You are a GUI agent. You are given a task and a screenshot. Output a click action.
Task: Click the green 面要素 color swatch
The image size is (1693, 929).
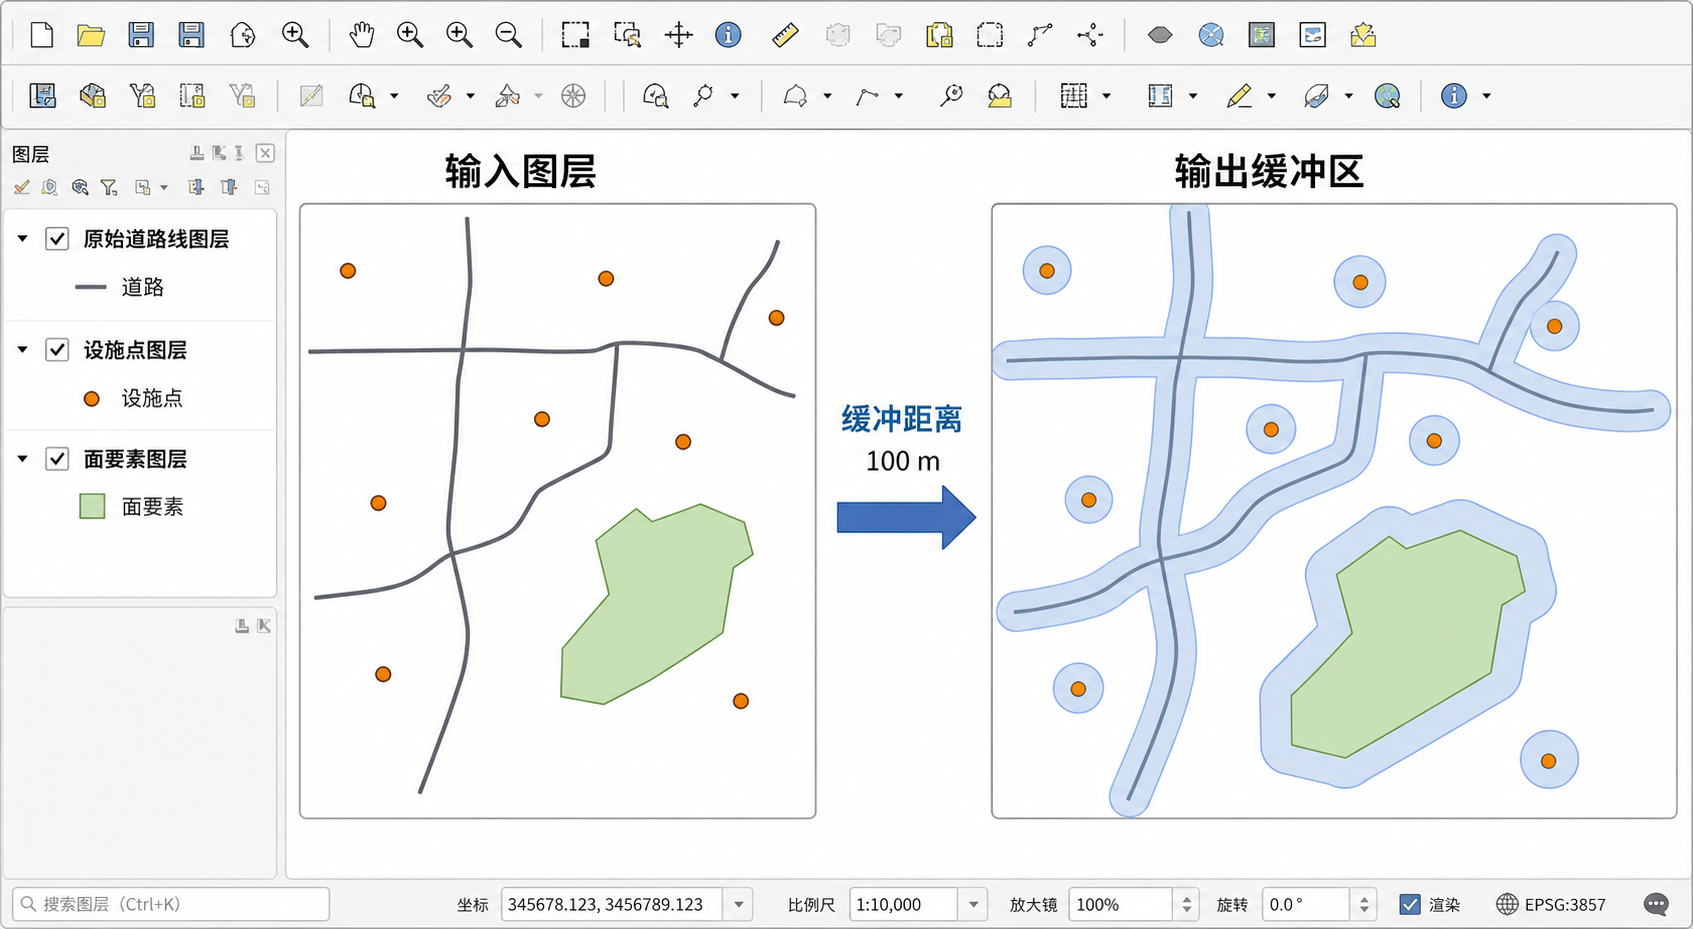[x=92, y=506]
